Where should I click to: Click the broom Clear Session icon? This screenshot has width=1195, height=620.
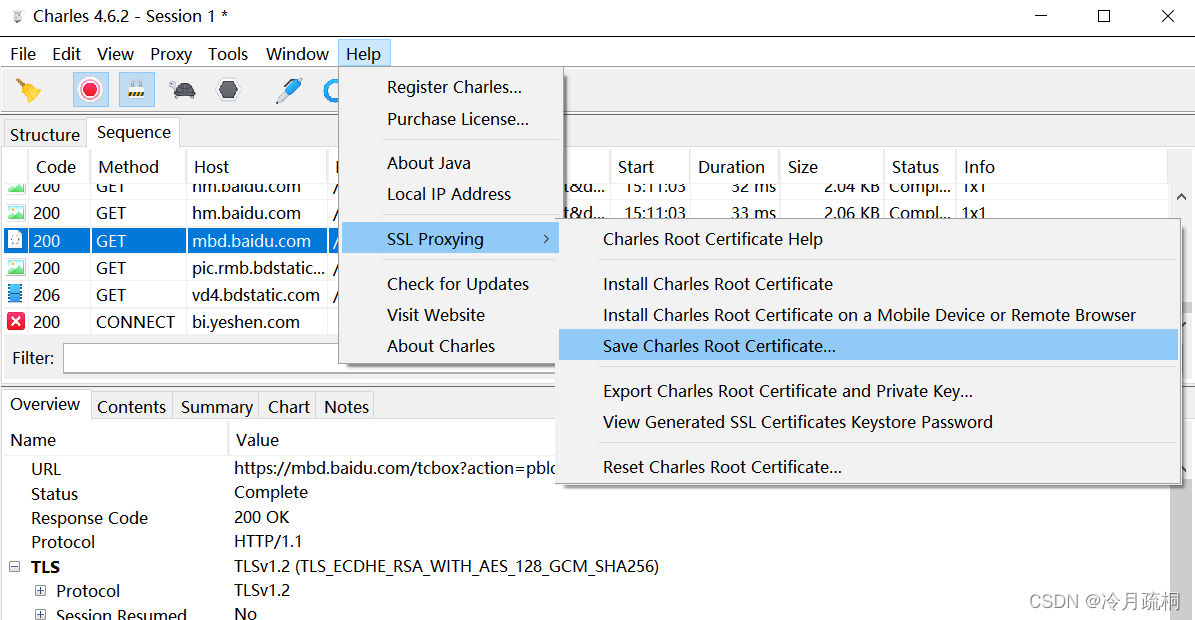[x=29, y=90]
